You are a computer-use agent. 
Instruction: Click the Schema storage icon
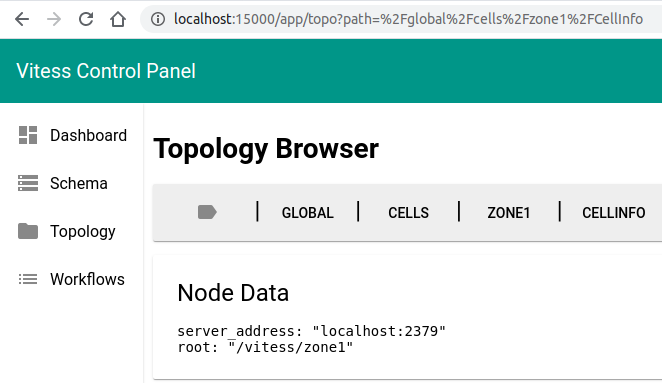[x=28, y=183]
